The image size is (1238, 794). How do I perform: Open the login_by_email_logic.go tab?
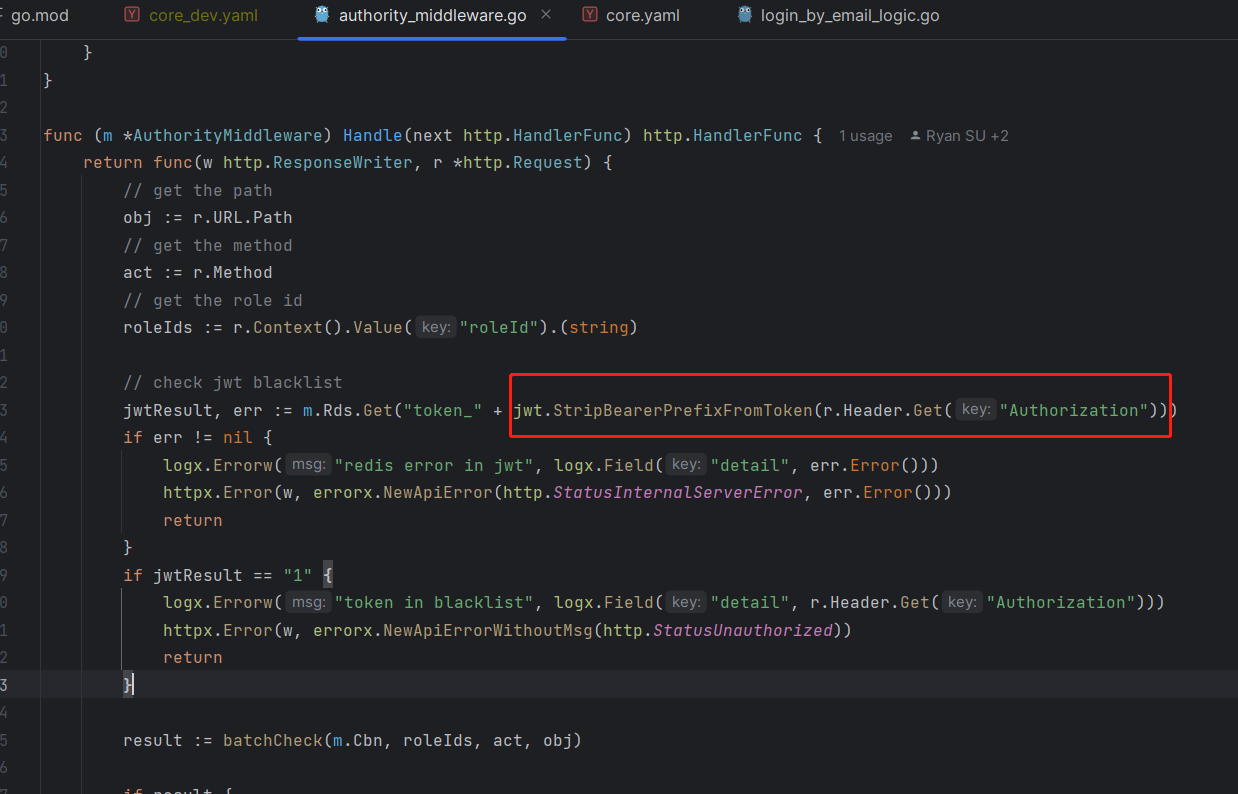pos(850,16)
